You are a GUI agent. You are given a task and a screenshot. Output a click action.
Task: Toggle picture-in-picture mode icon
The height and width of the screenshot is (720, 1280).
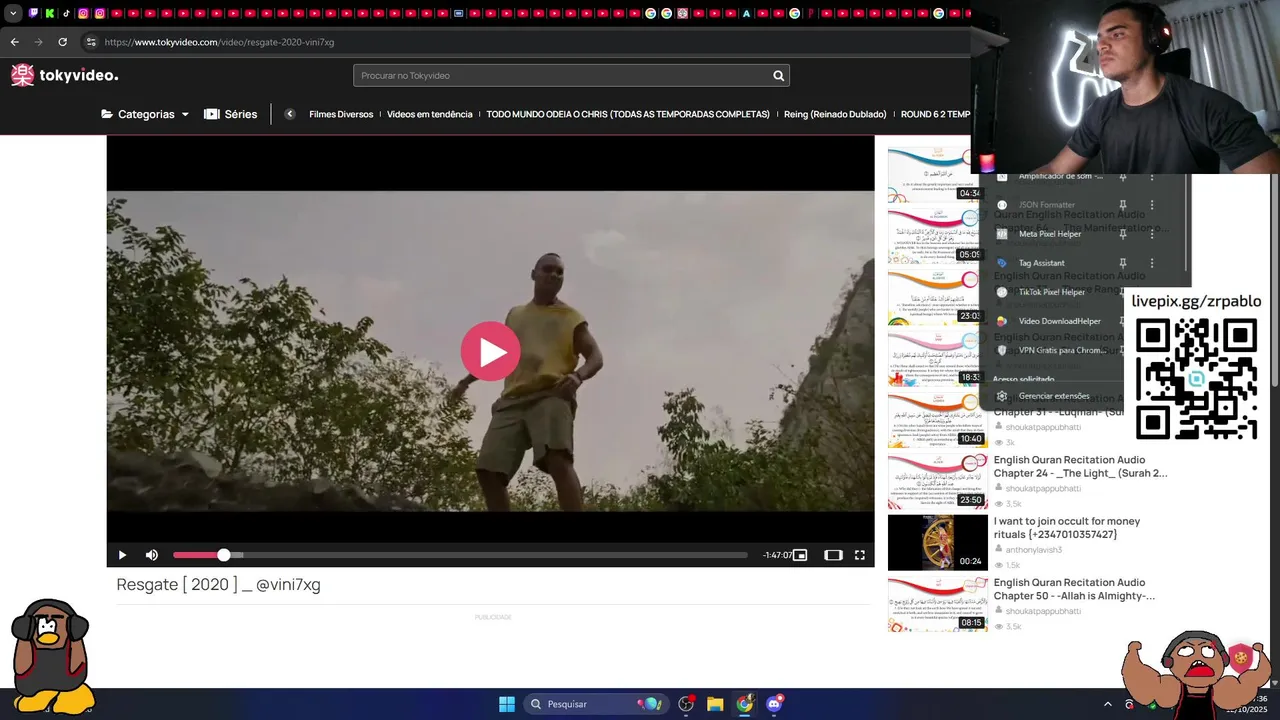[800, 555]
